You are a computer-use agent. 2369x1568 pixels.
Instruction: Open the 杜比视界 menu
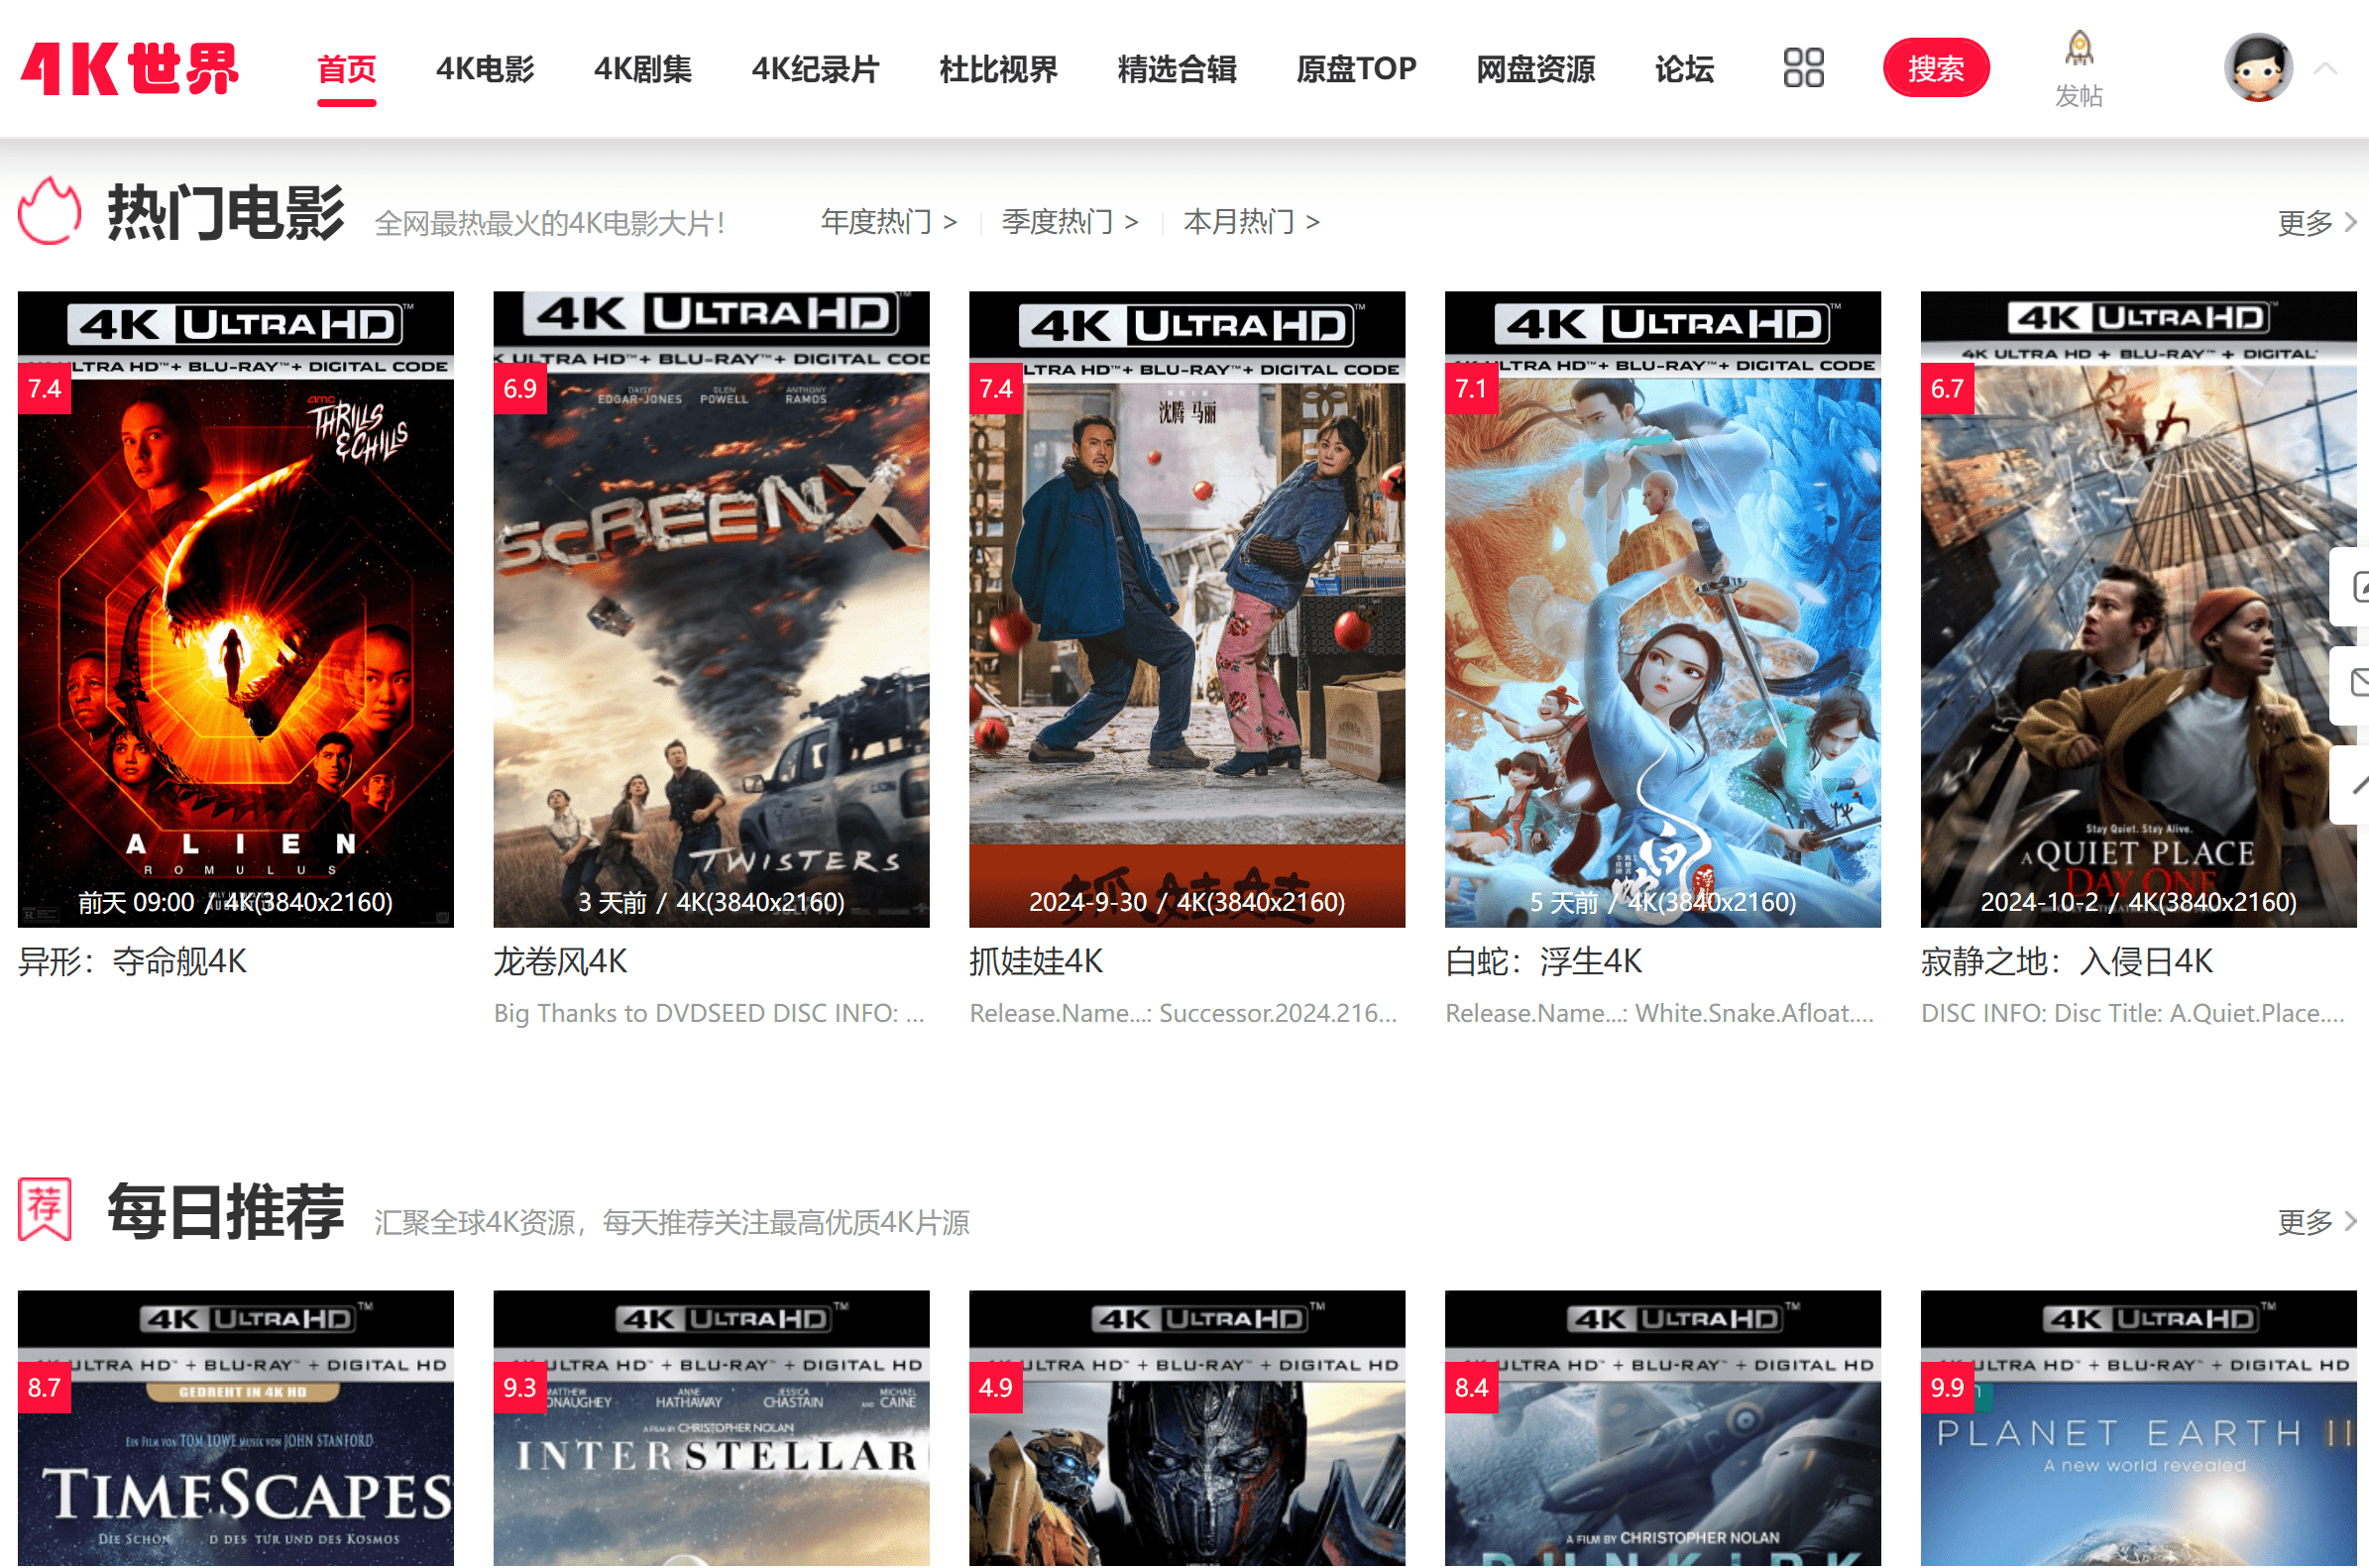(998, 69)
